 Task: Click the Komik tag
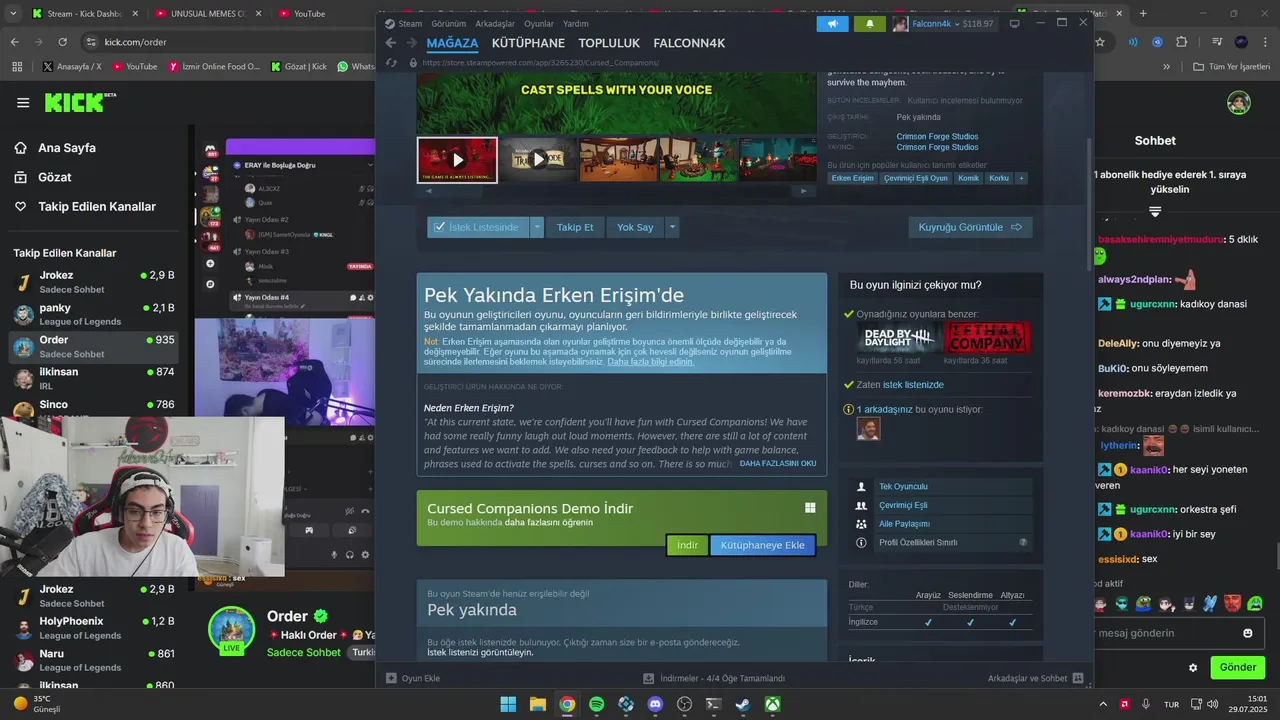pyautogui.click(x=968, y=178)
